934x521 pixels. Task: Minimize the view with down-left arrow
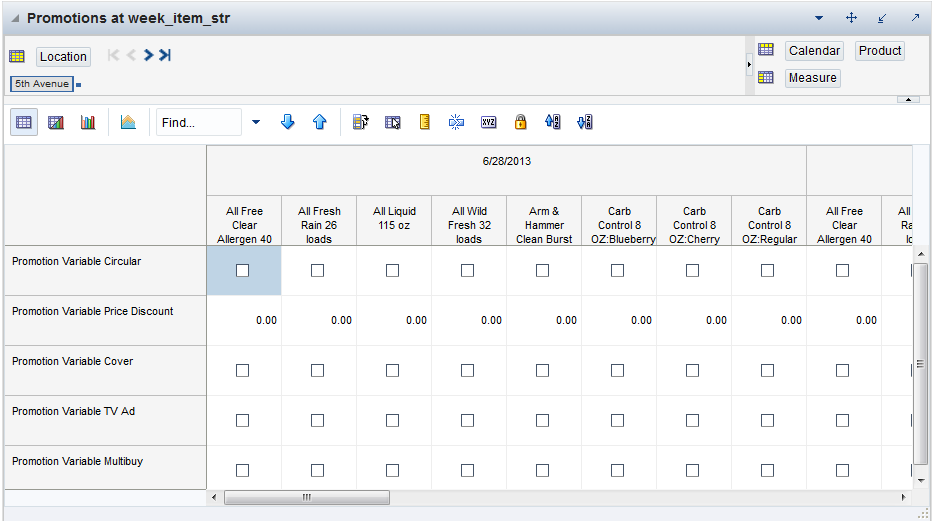(x=882, y=18)
